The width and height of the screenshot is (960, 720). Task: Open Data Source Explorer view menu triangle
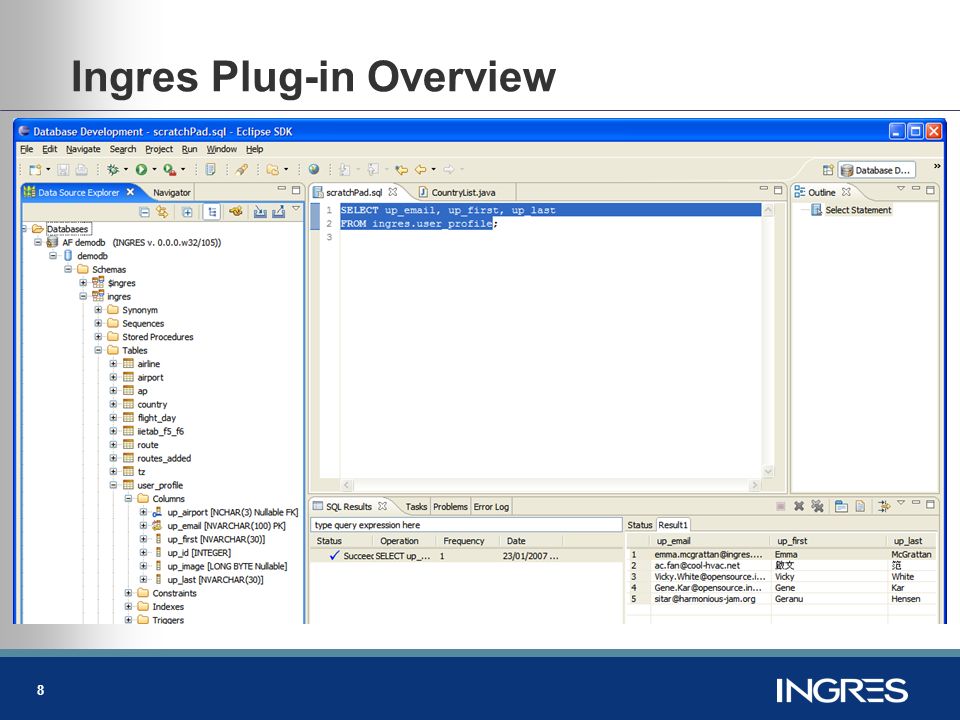[296, 209]
